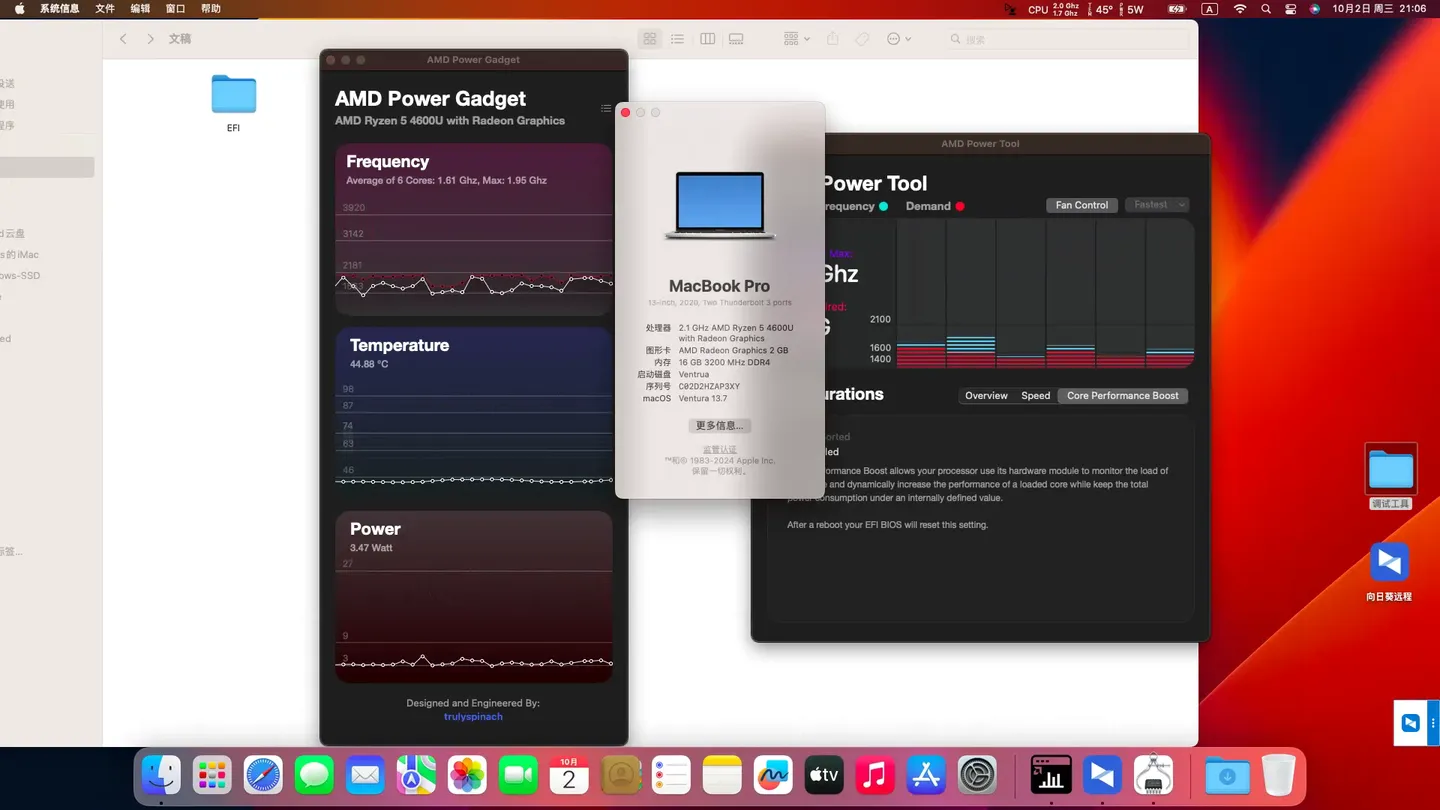Open Photos app in the Dock
Screen dimensions: 1440x810
coord(467,775)
